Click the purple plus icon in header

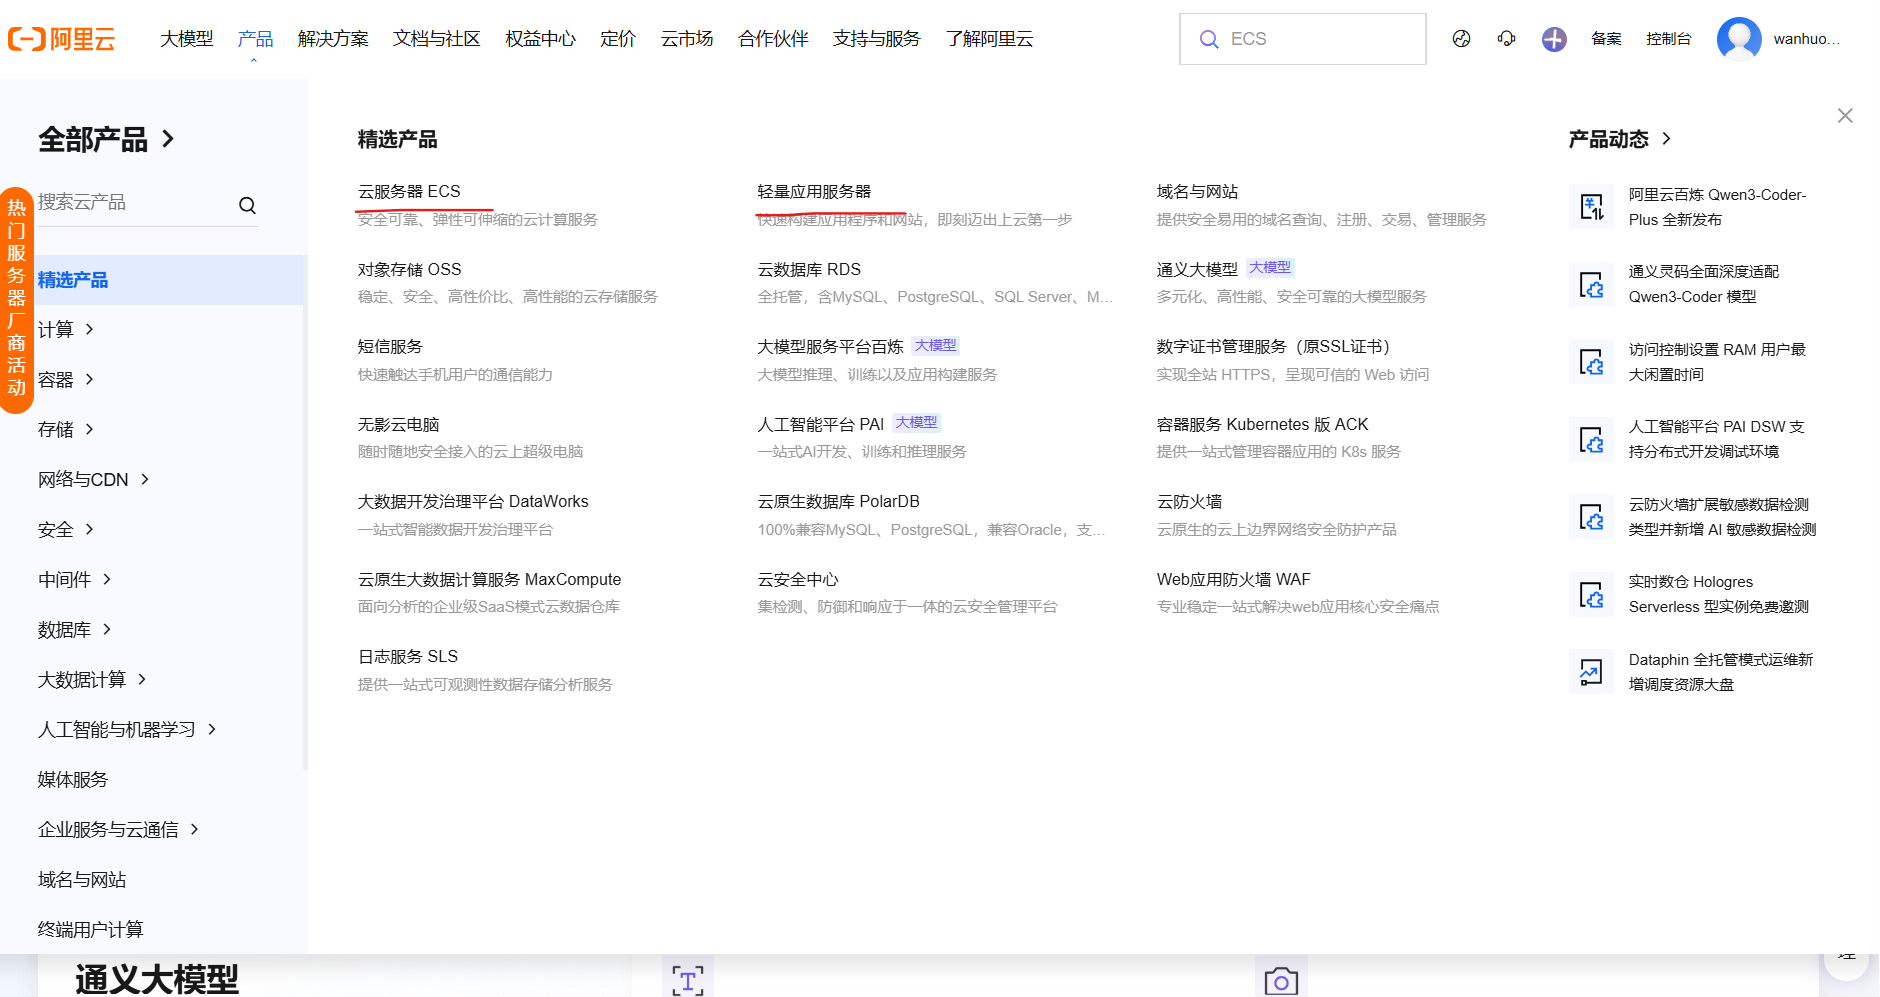tap(1554, 39)
